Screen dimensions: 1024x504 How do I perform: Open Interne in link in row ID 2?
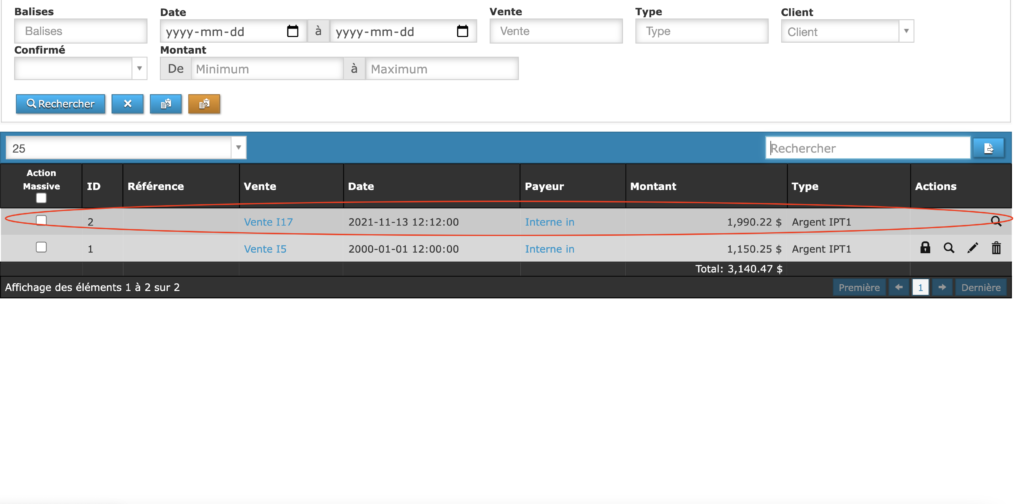pos(550,222)
